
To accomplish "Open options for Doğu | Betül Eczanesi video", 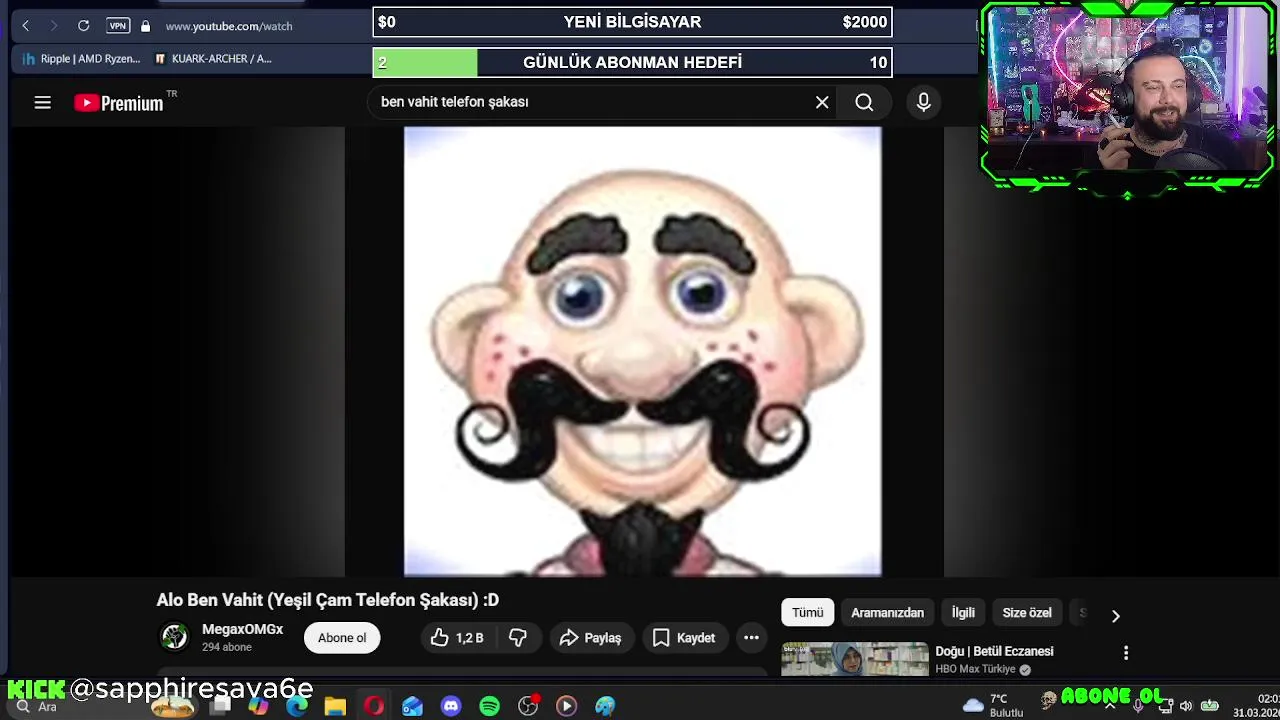I will coord(1126,653).
